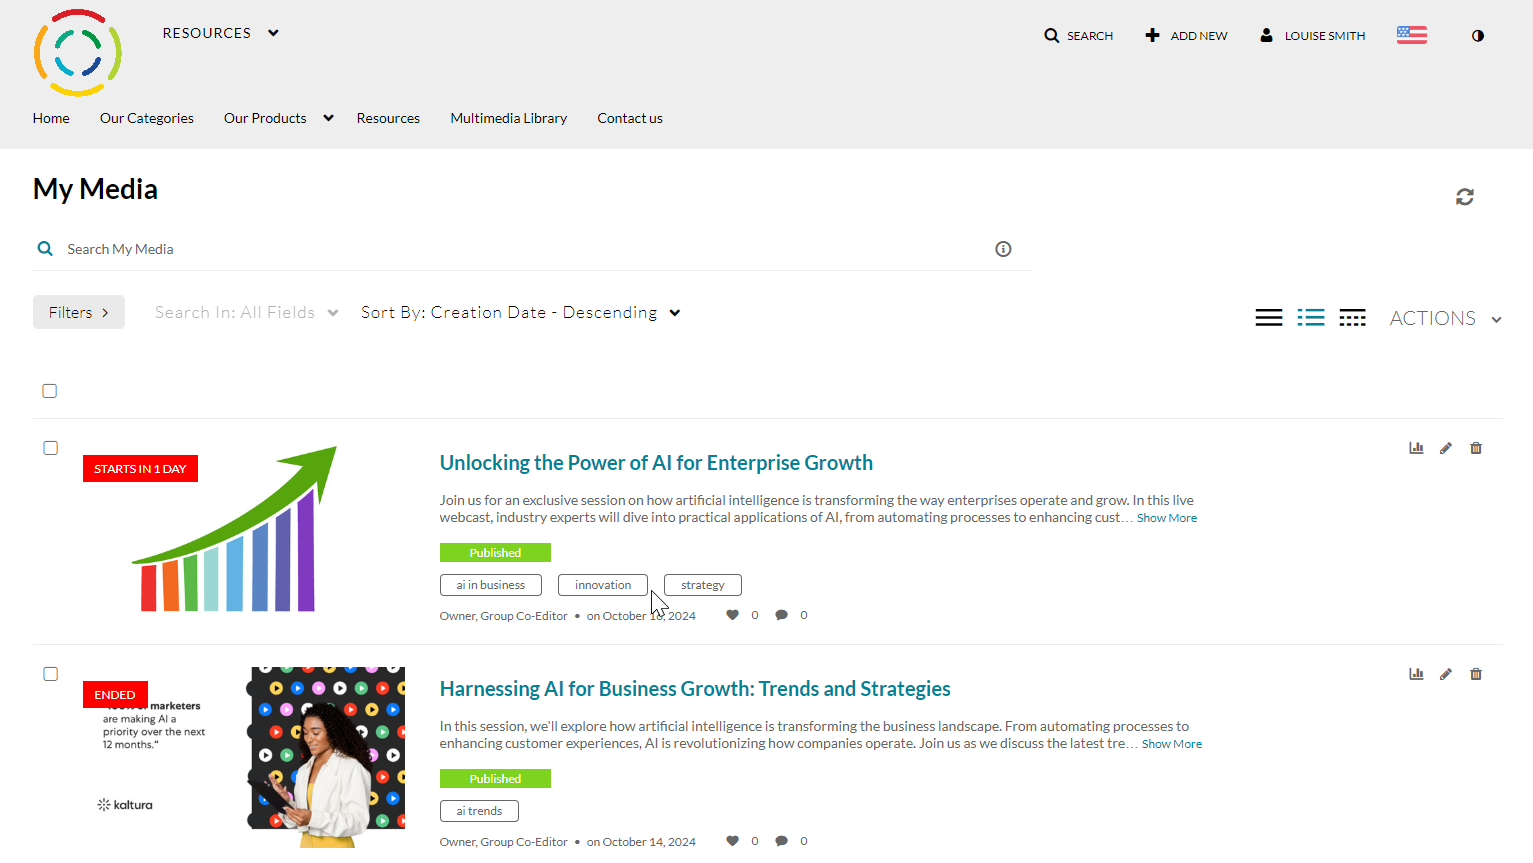Click the US flag language icon

pos(1411,35)
